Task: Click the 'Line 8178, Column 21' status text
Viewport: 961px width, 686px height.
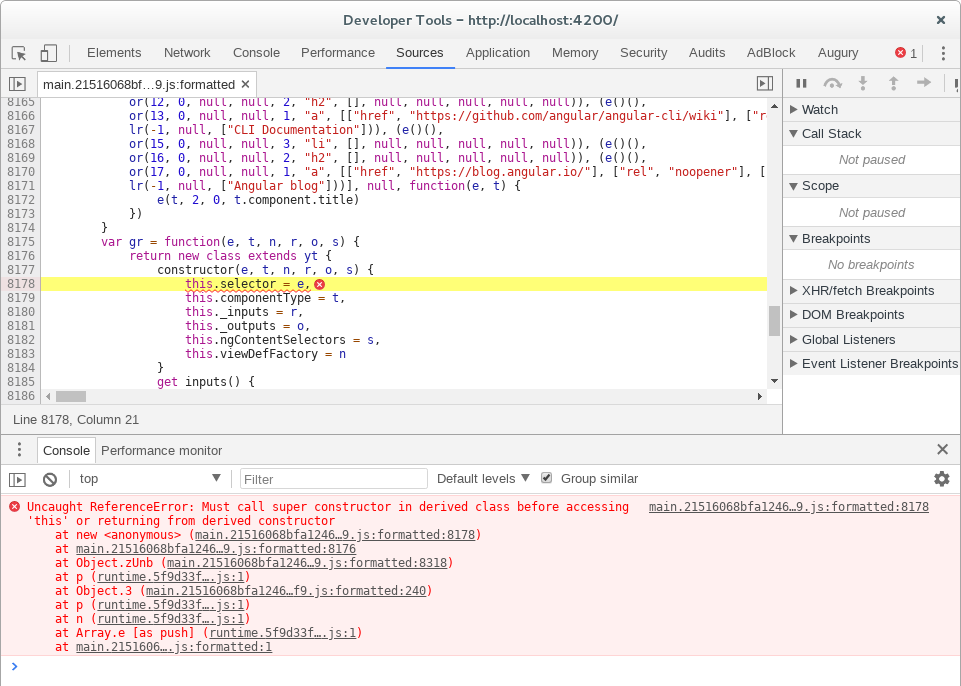Action: [x=76, y=420]
